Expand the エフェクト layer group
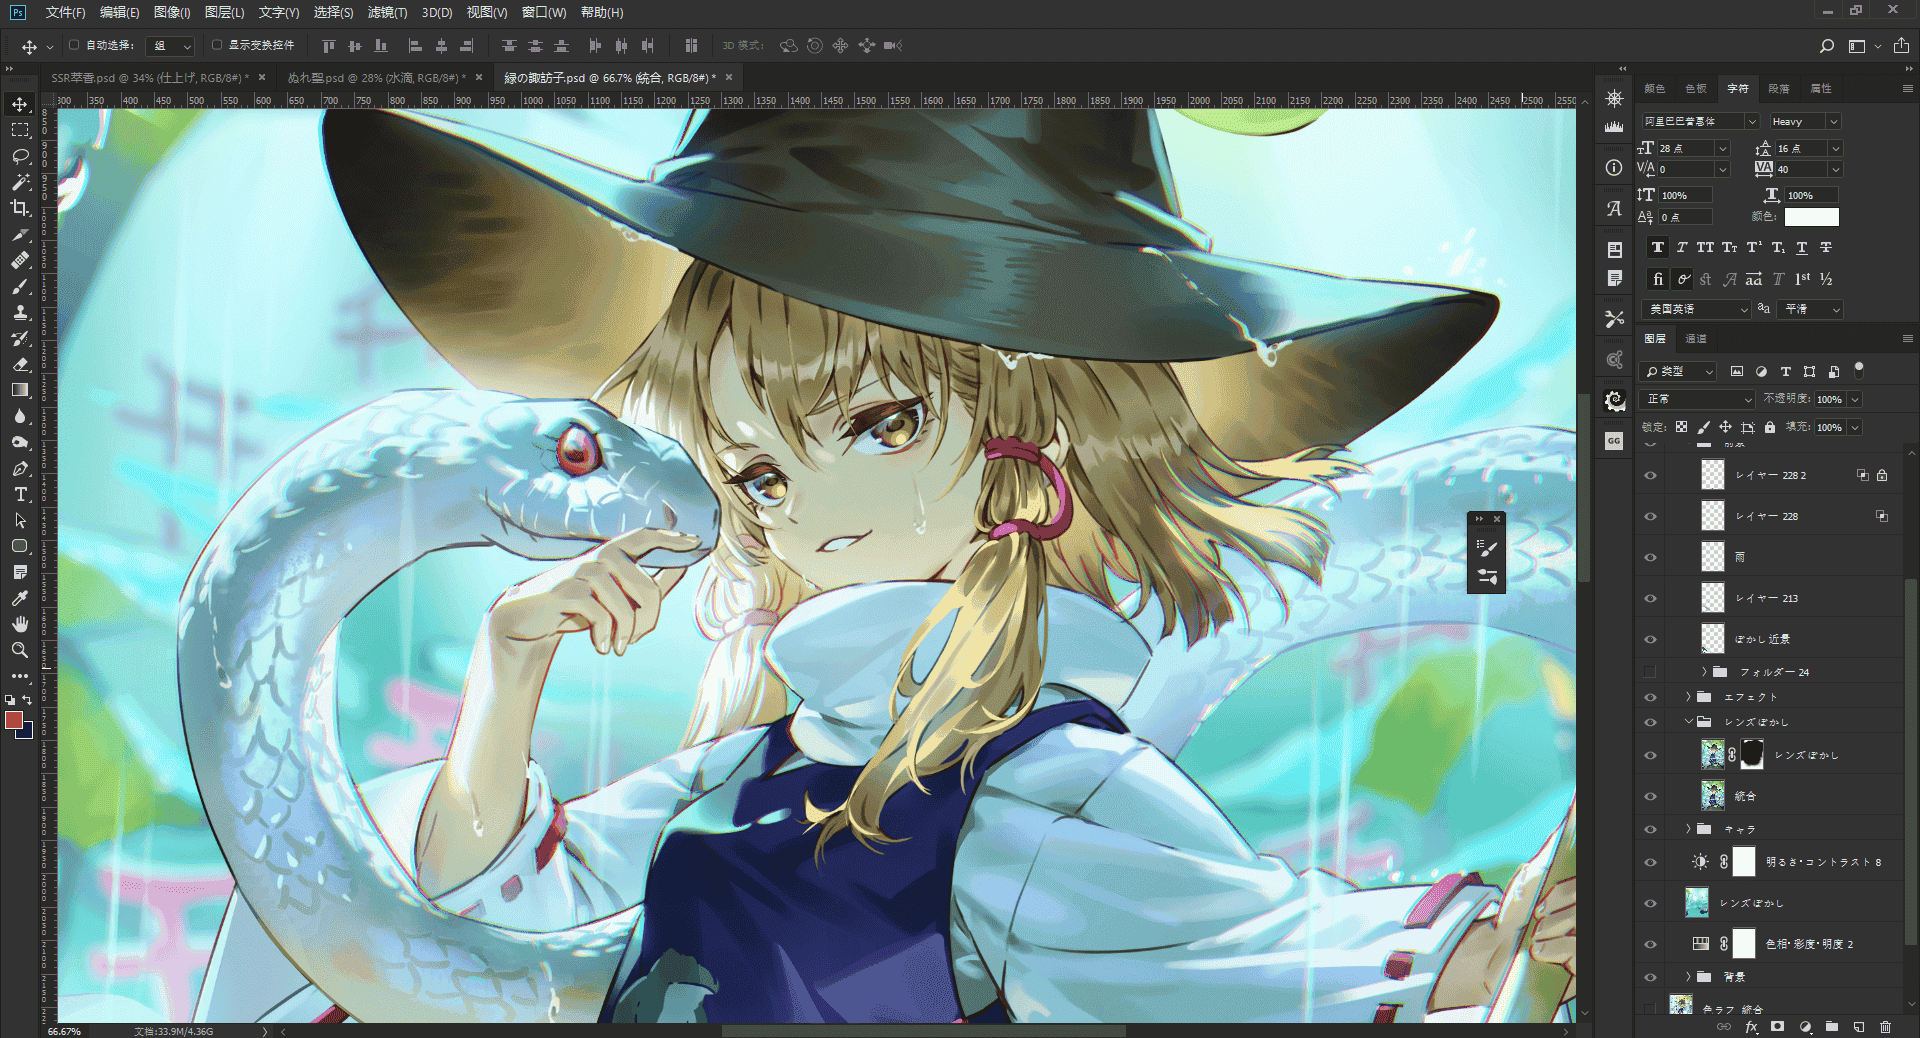The height and width of the screenshot is (1038, 1920). point(1689,697)
